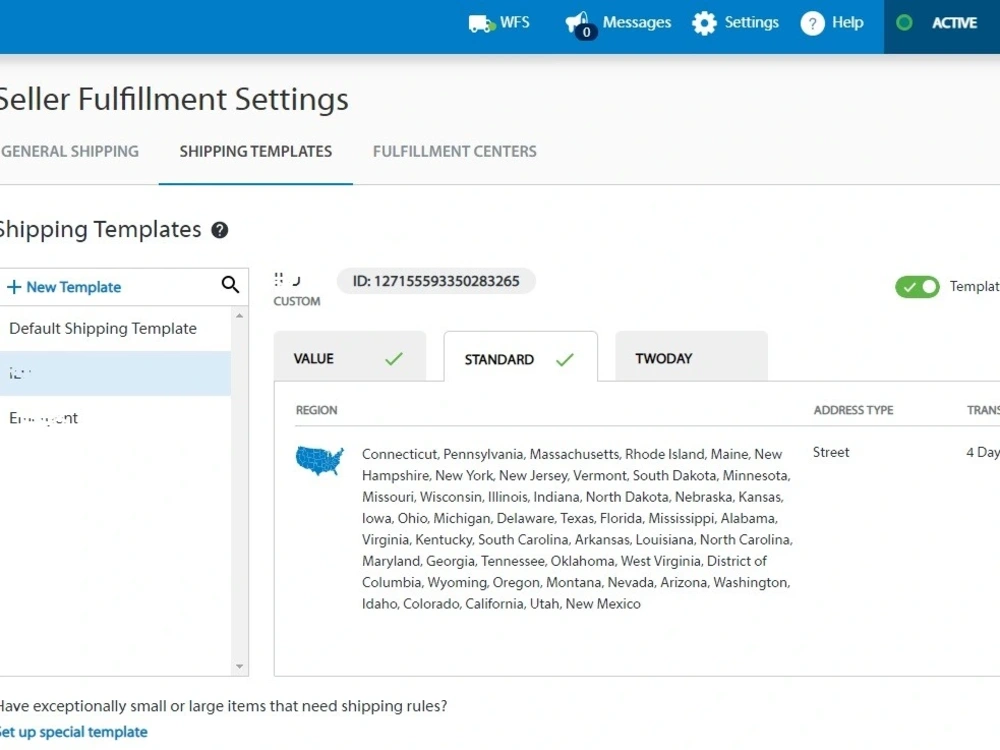
Task: Click the states list region text
Action: 577,529
